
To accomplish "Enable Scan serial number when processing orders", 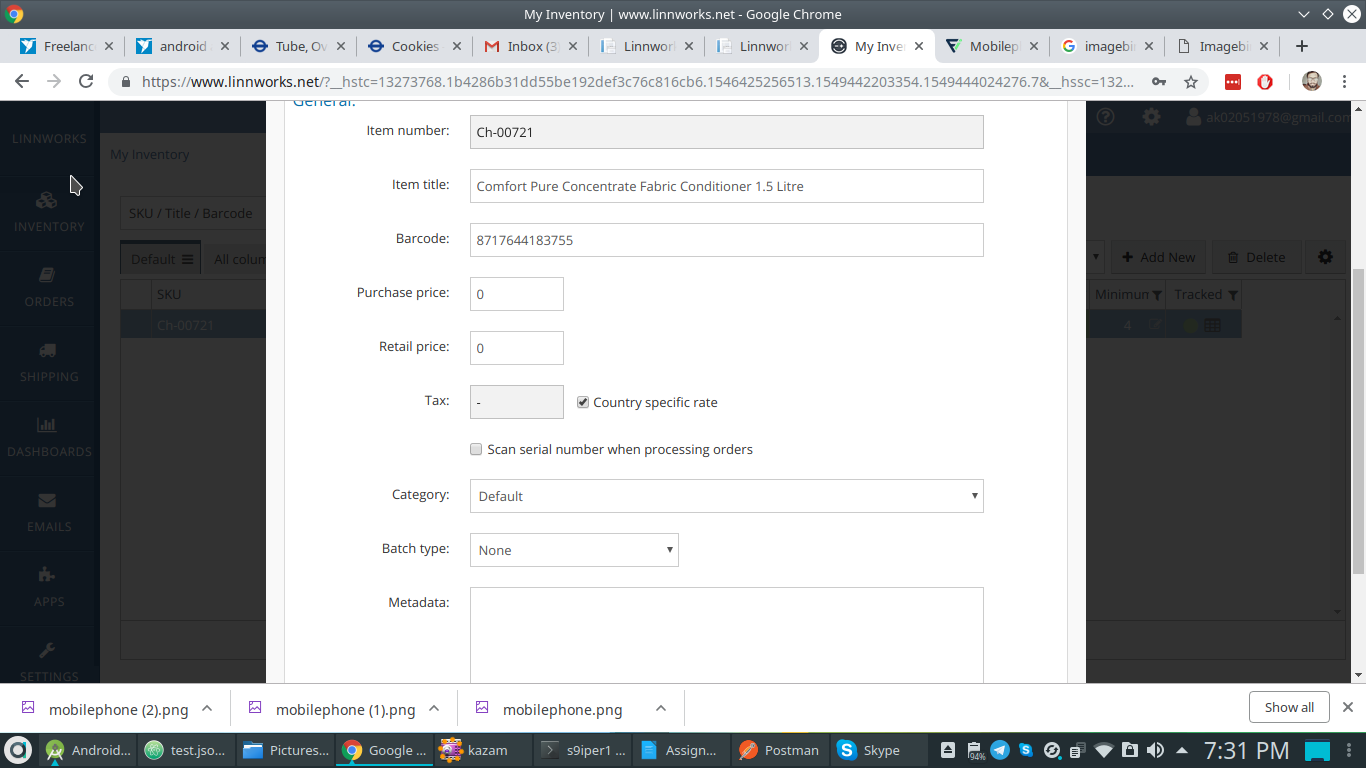I will (476, 449).
